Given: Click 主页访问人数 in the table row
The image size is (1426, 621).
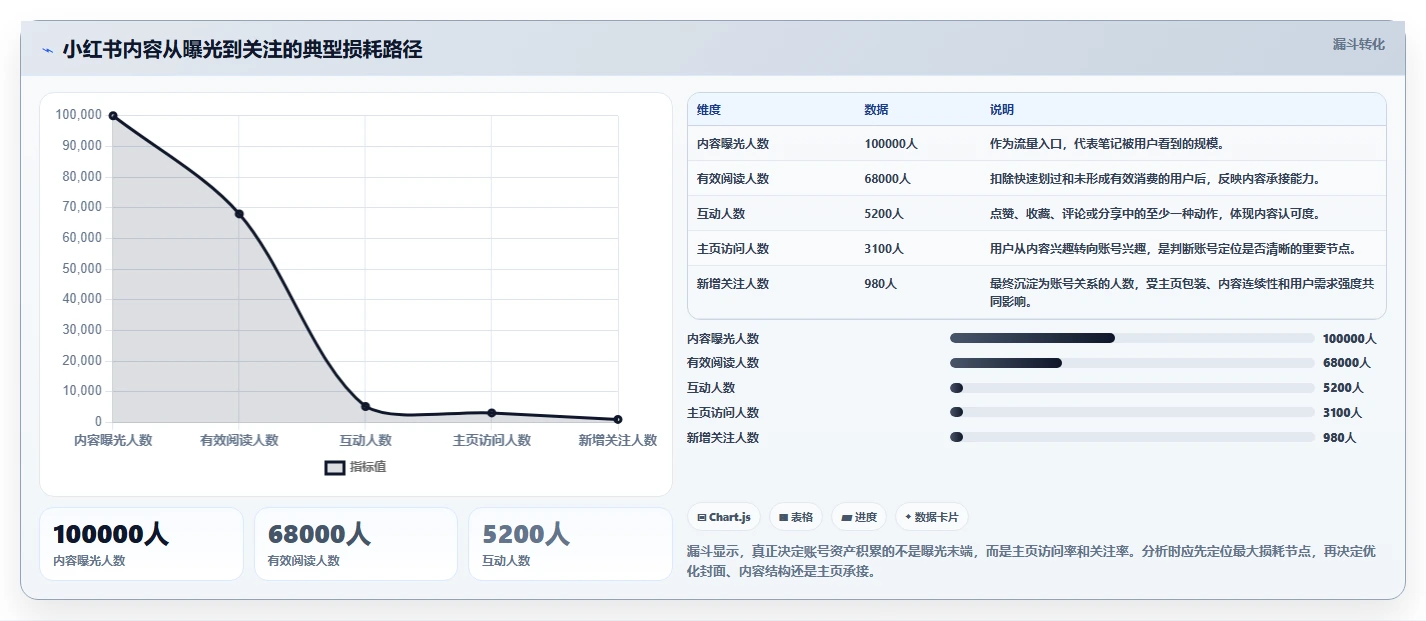Looking at the screenshot, I should coord(733,249).
